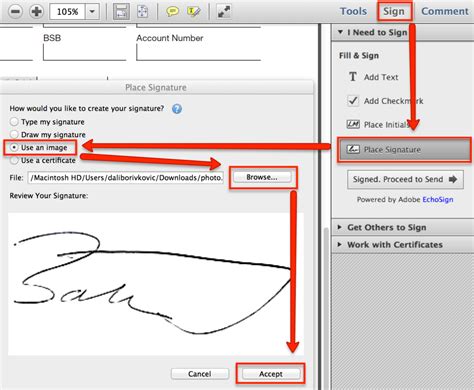This screenshot has width=474, height=390.
Task: Click the signature preview image
Action: tap(156, 284)
